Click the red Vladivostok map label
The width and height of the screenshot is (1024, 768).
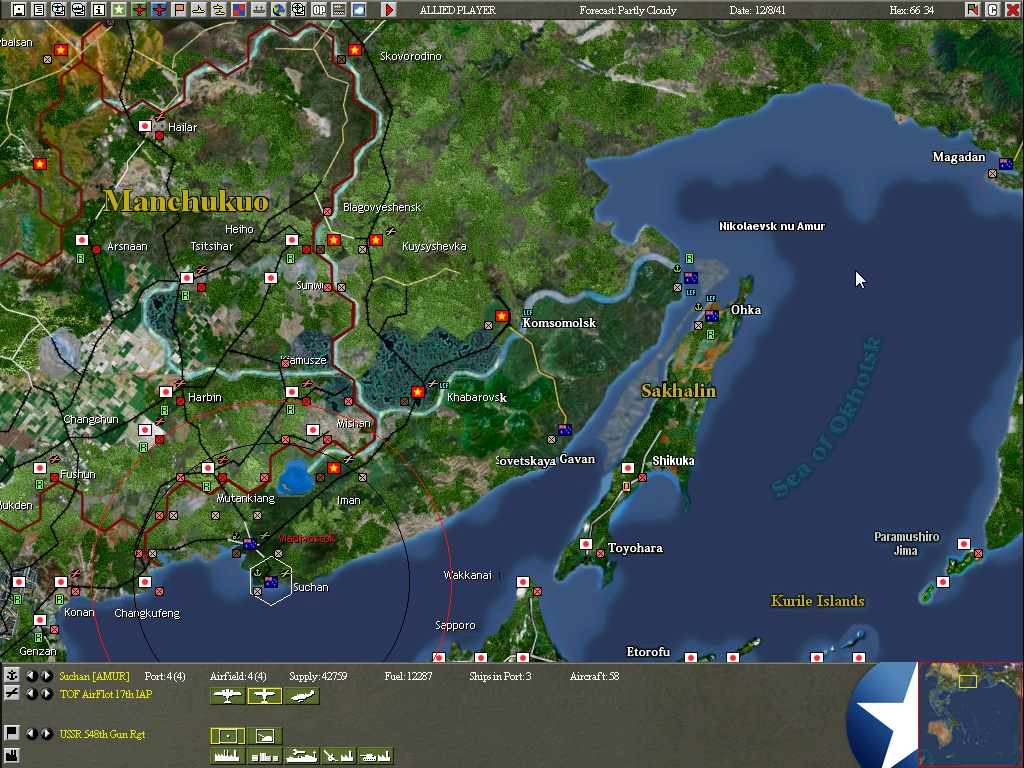click(306, 538)
